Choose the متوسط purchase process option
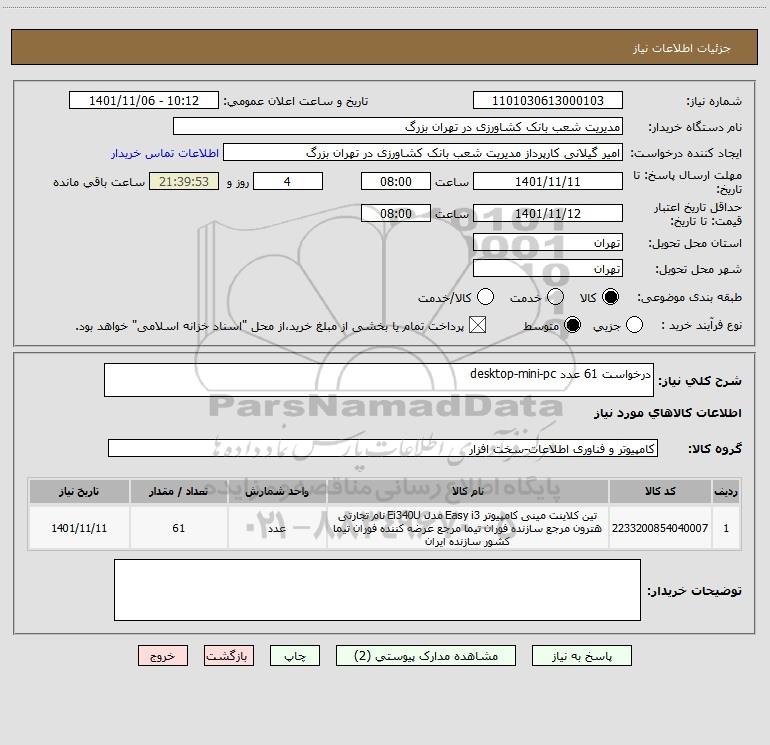This screenshot has height=745, width=770. pos(573,325)
